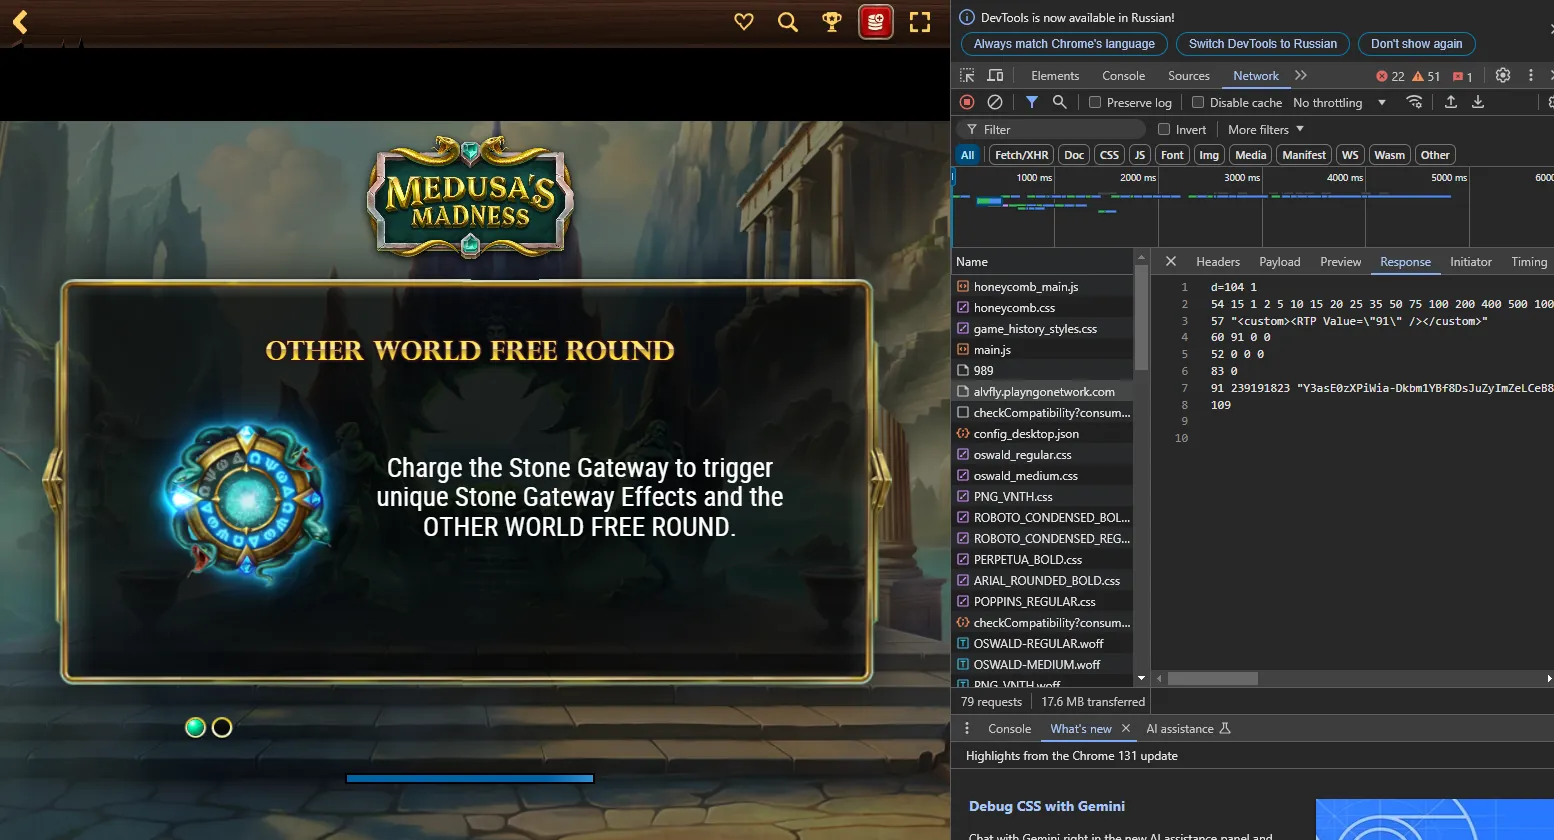
Task: Open the No throttling dropdown
Action: click(x=1339, y=102)
